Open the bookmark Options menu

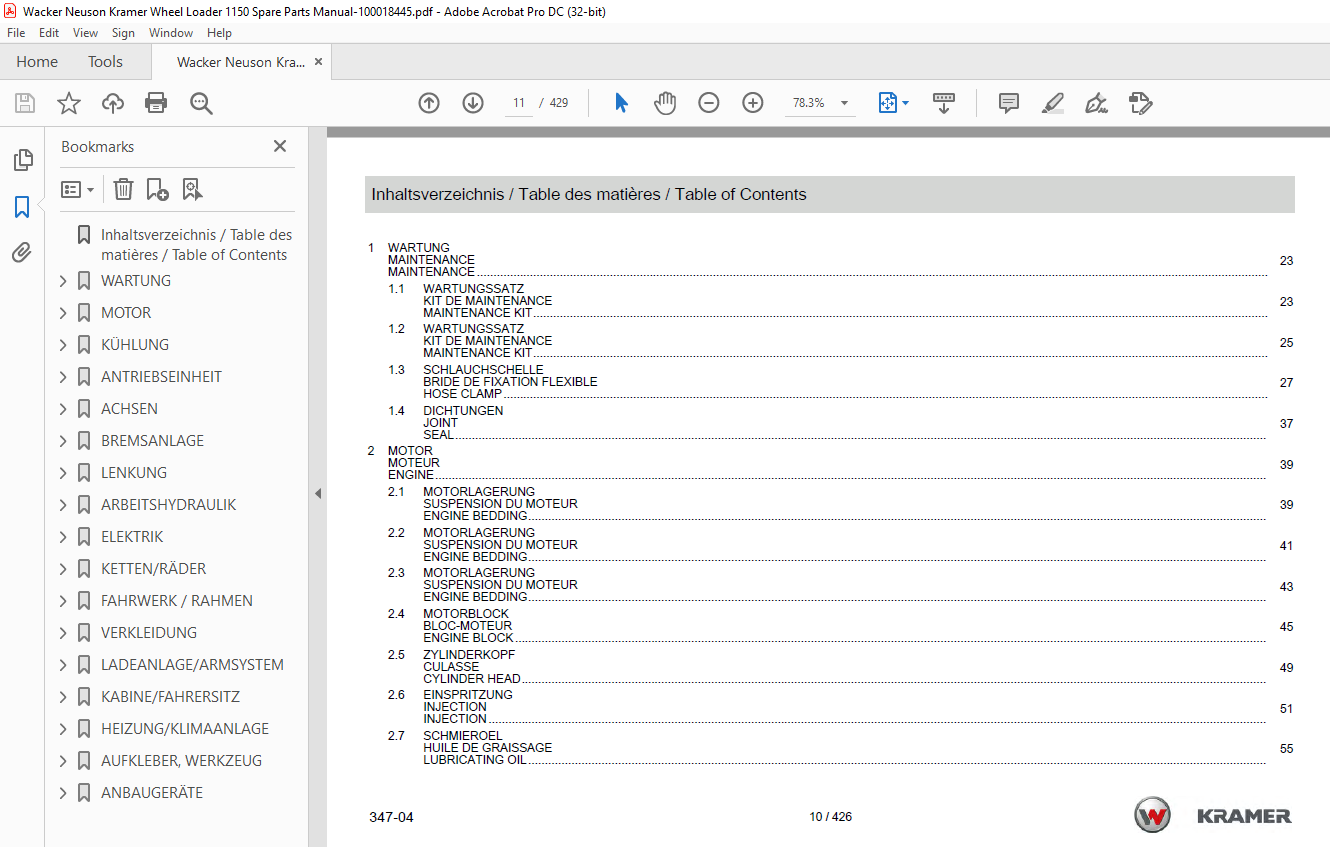click(77, 189)
